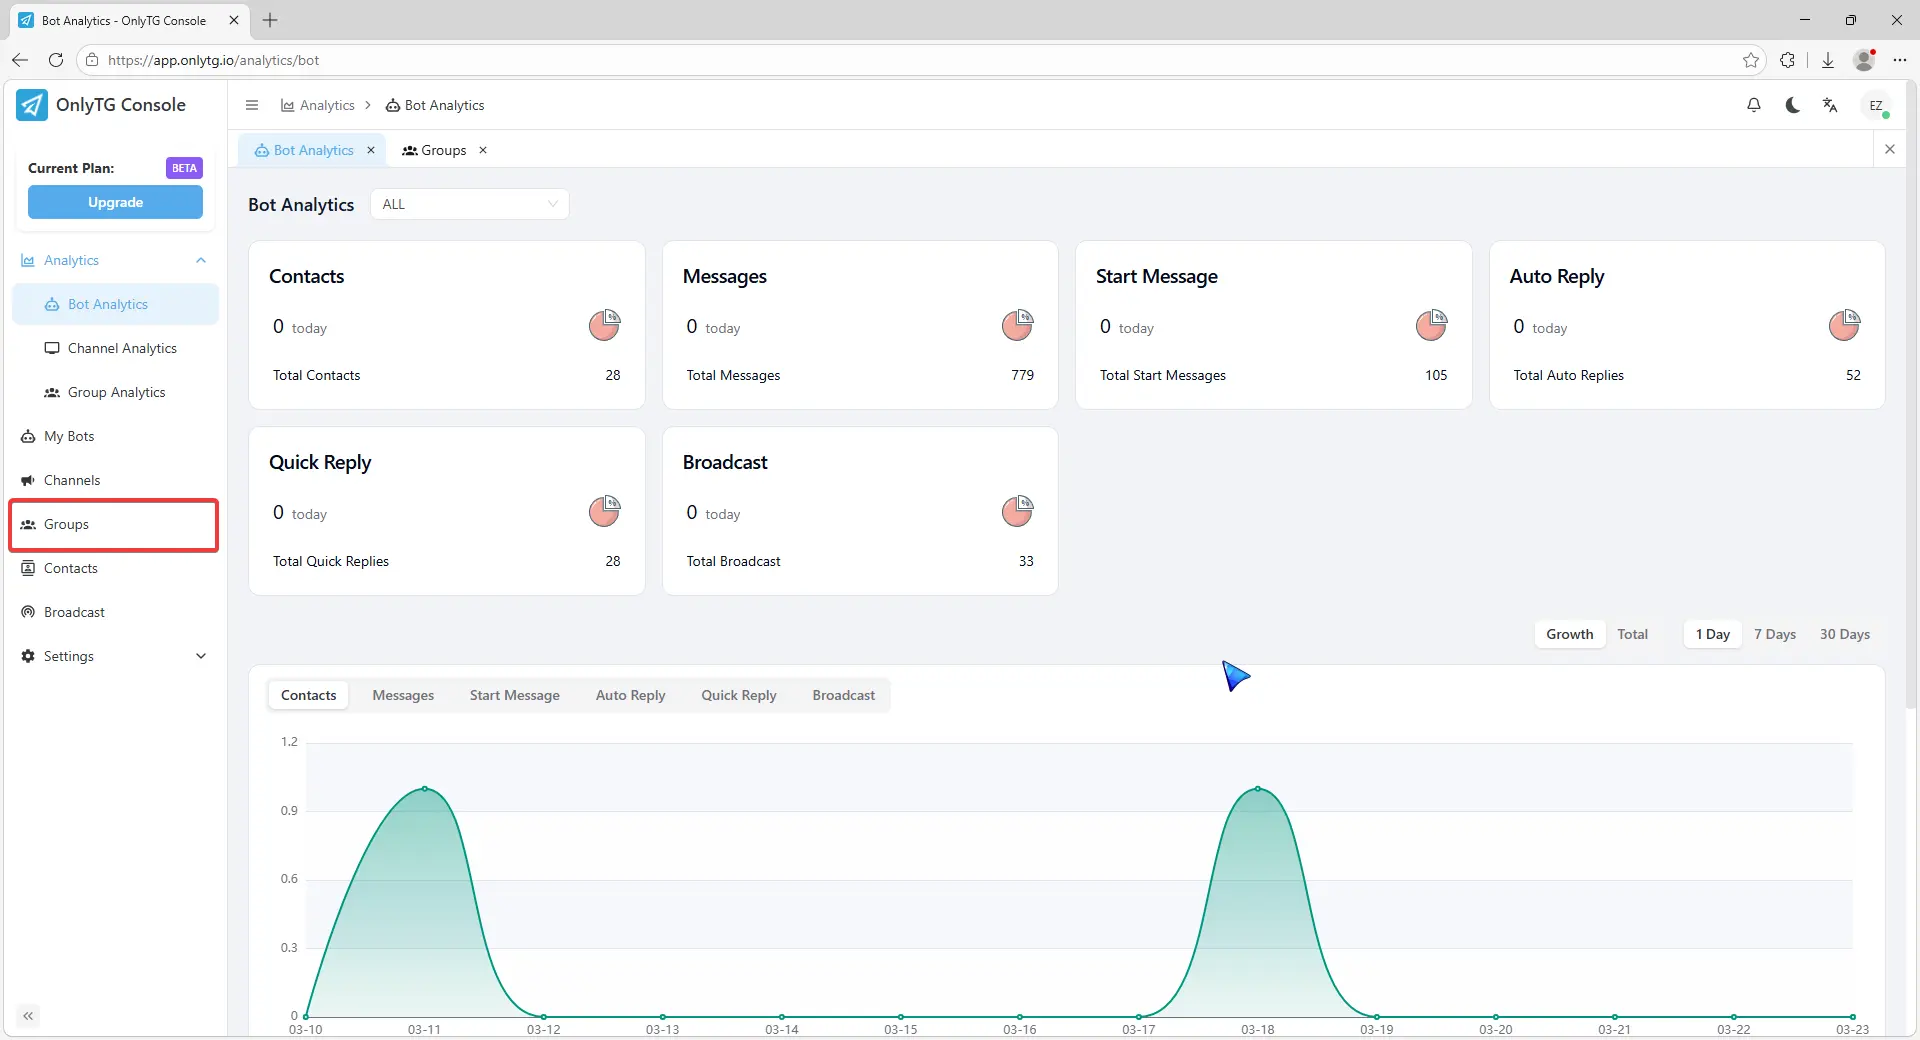The height and width of the screenshot is (1040, 1920).
Task: Open the ALL bot filter dropdown
Action: coord(469,204)
